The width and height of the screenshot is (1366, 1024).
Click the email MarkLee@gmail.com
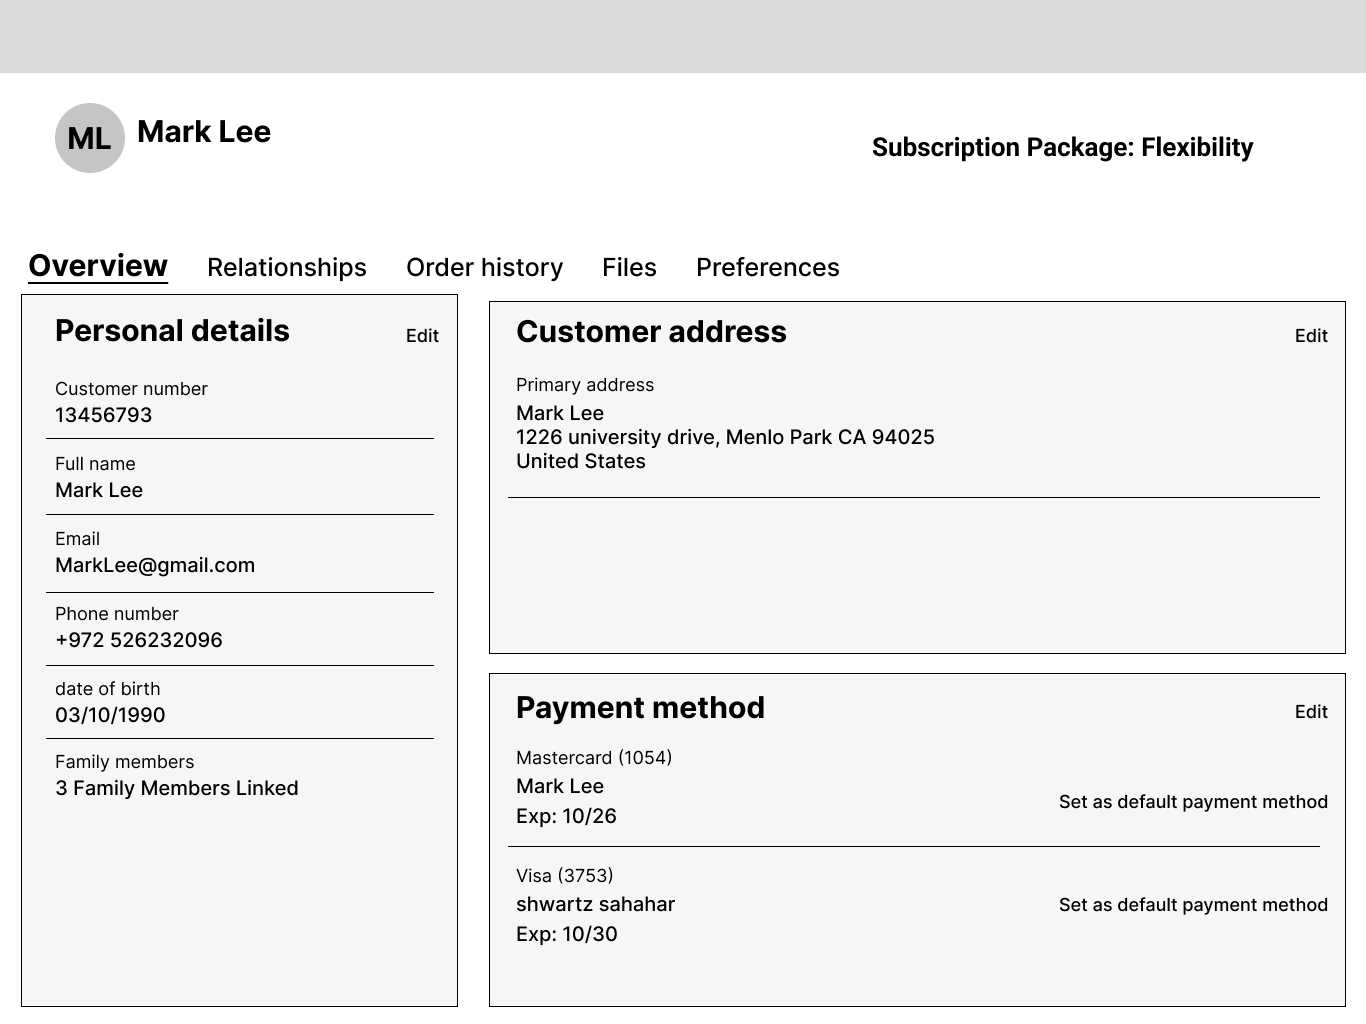tap(155, 565)
